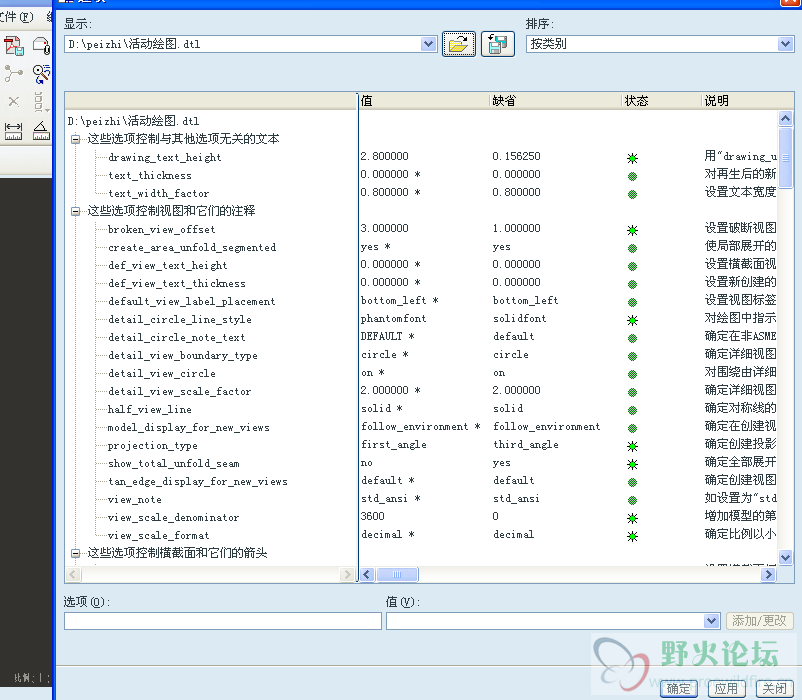This screenshot has width=802, height=700.
Task: Open greyed toolbar dropdown with small arrow
Action: (x=40, y=102)
